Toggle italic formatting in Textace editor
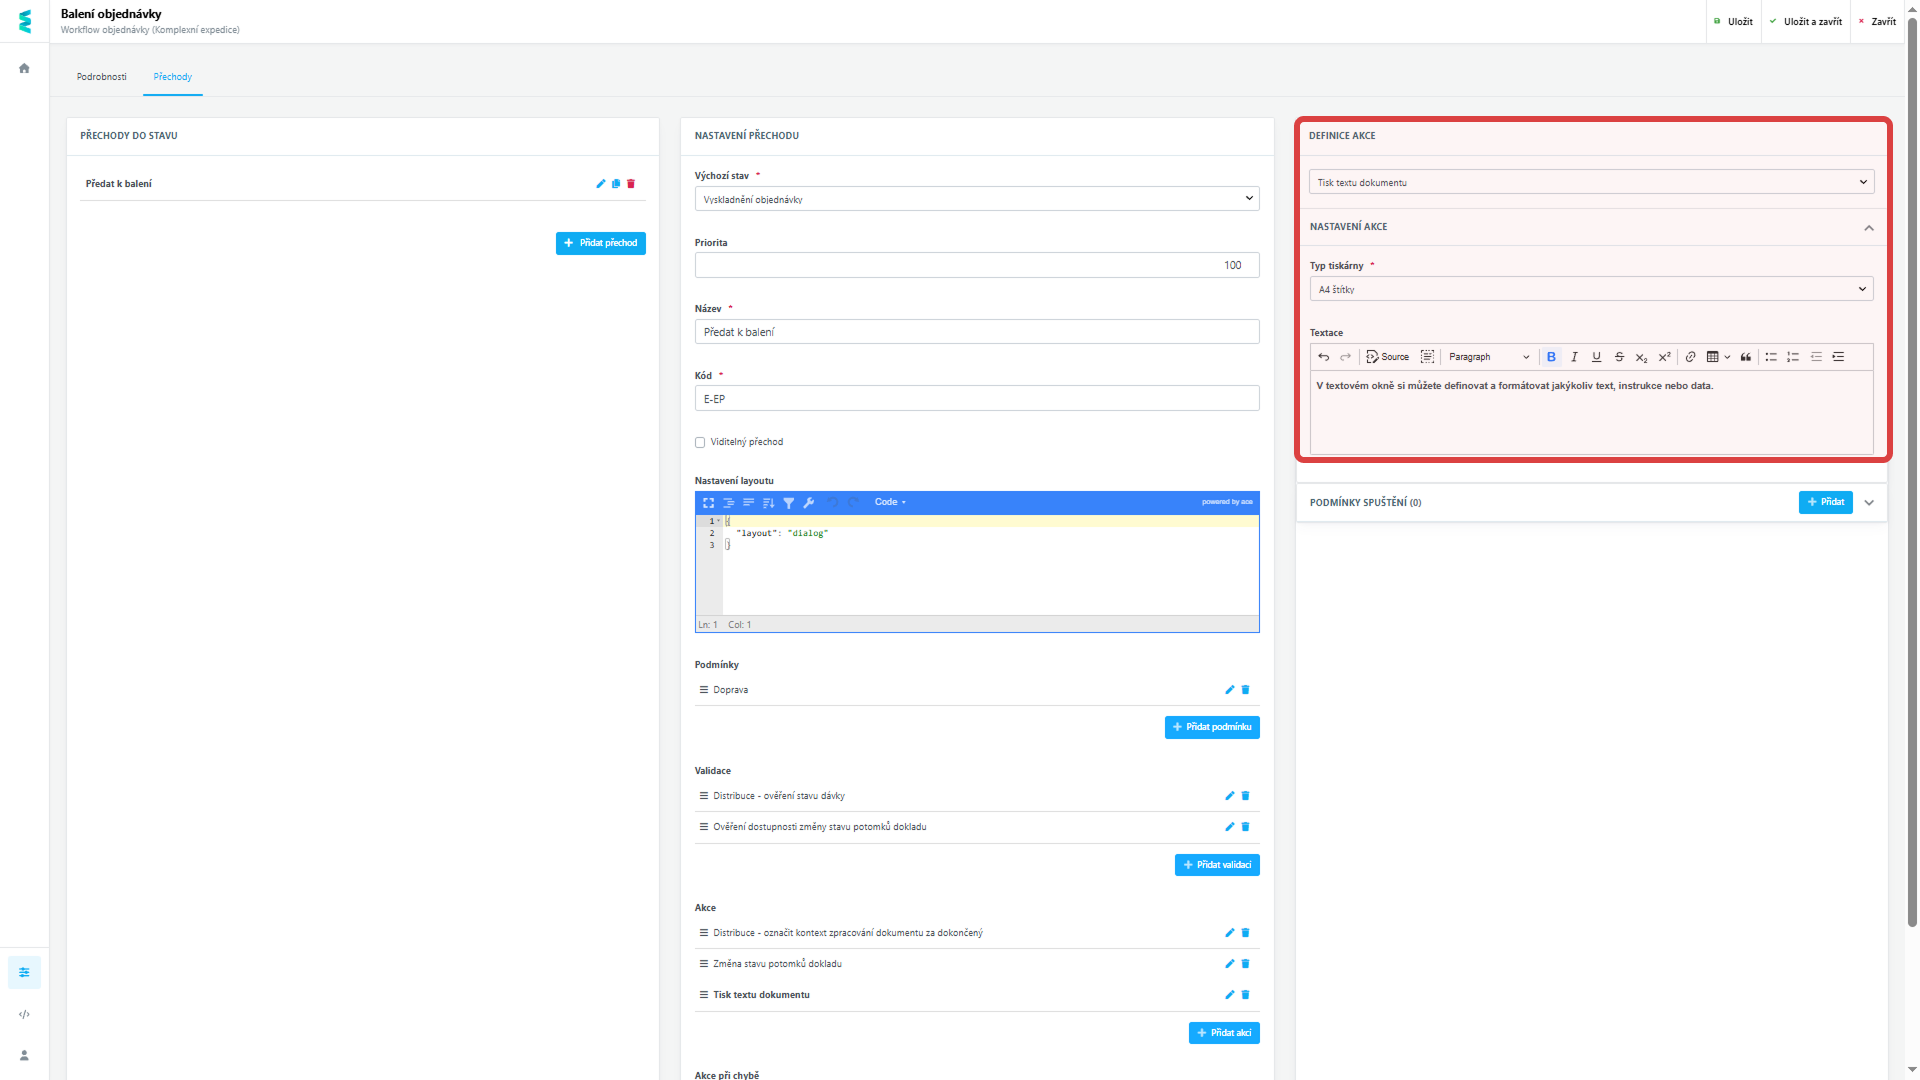The image size is (1920, 1080). [1575, 357]
